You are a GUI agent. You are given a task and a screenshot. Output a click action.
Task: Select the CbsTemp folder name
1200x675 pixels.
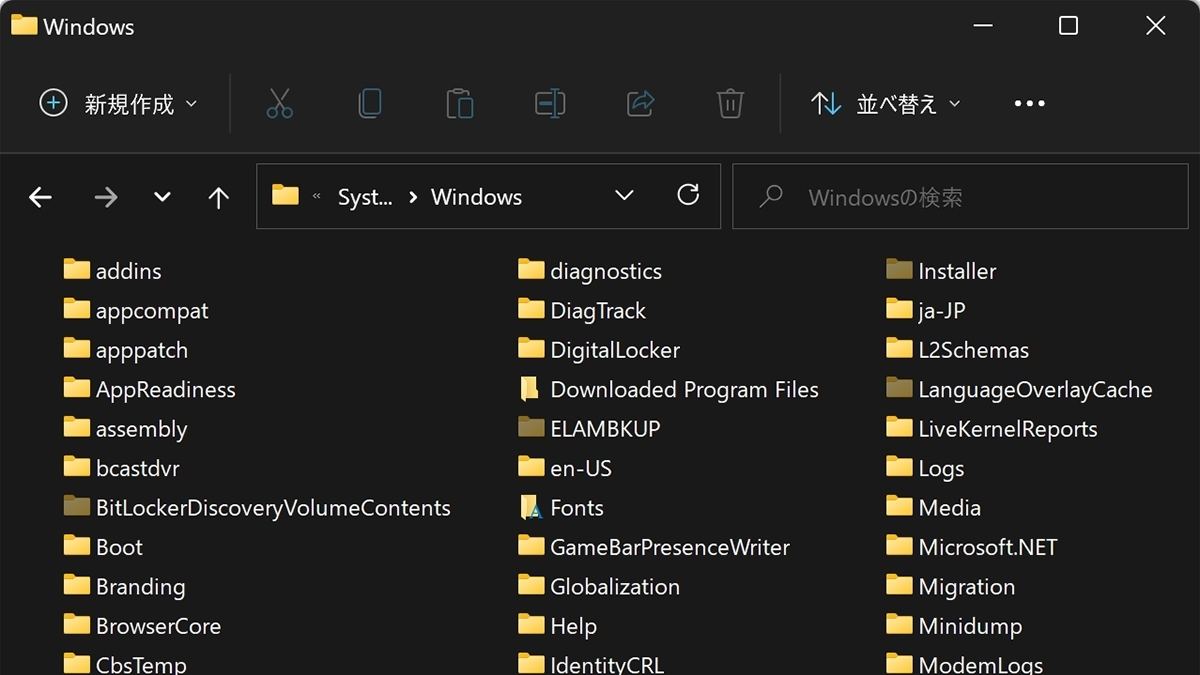point(141,664)
